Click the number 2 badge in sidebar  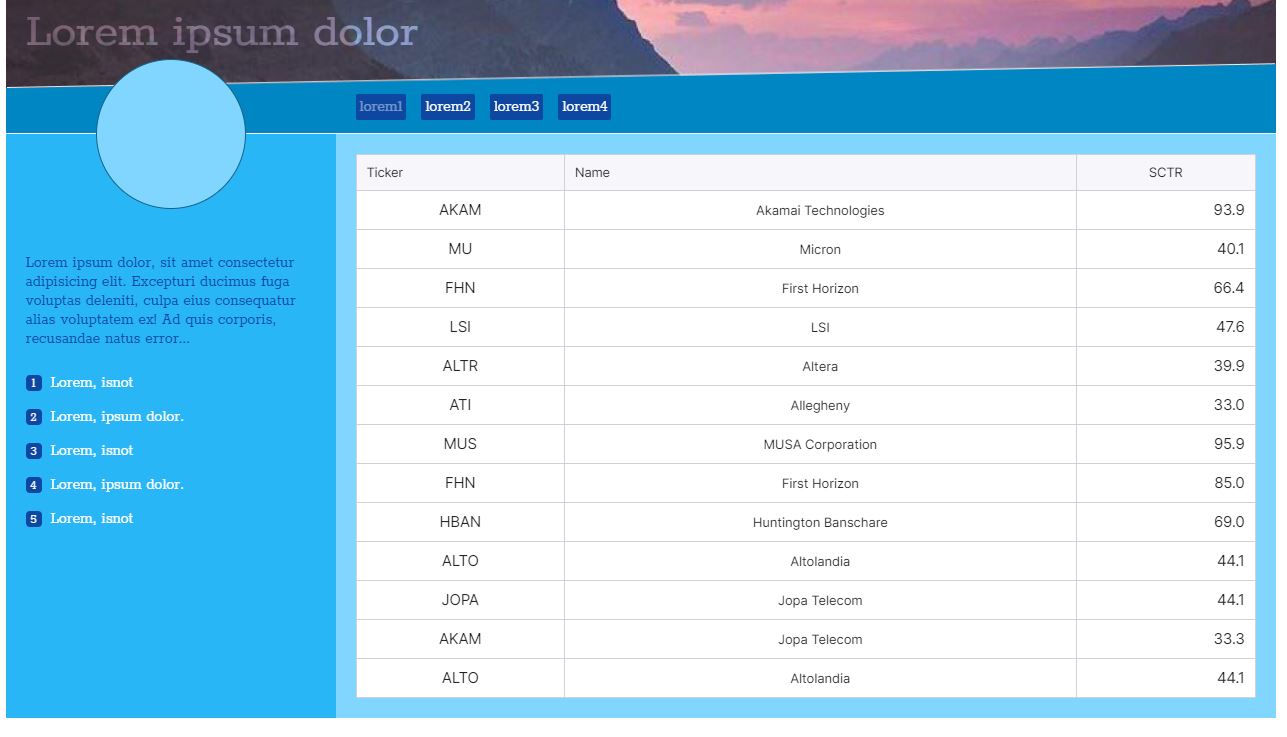pyautogui.click(x=33, y=417)
